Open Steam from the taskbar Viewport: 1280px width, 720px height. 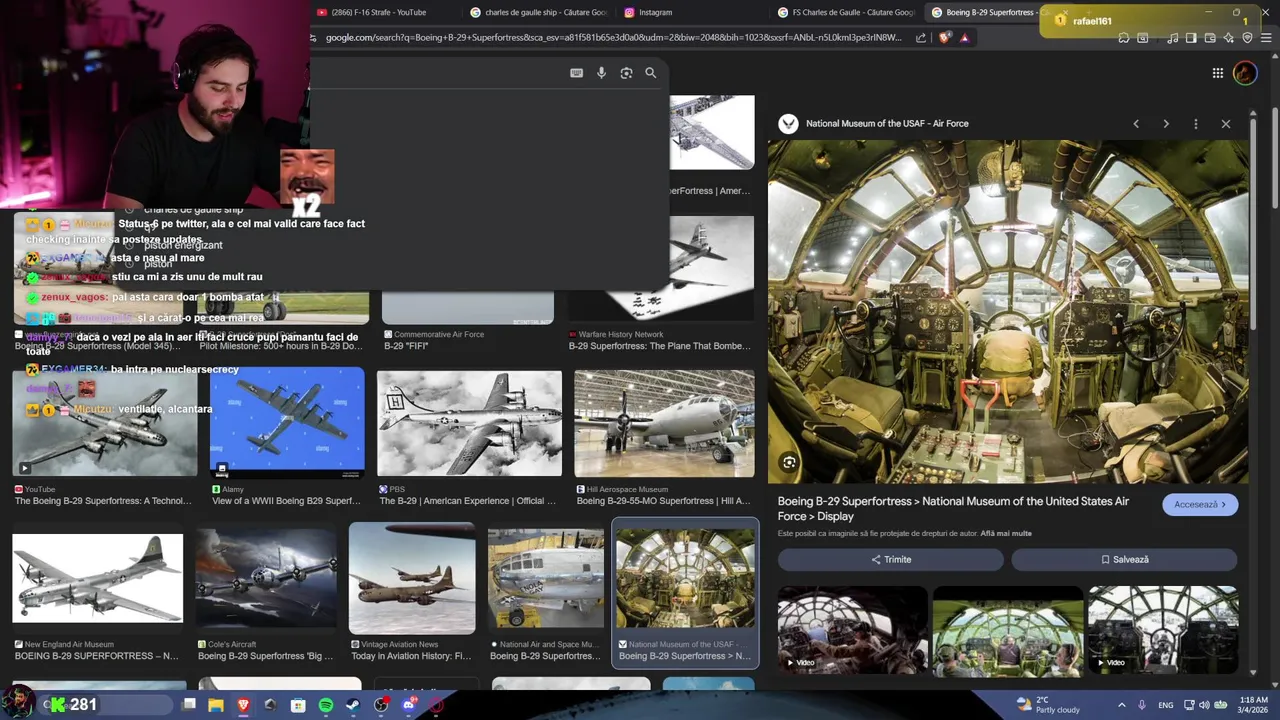(353, 705)
